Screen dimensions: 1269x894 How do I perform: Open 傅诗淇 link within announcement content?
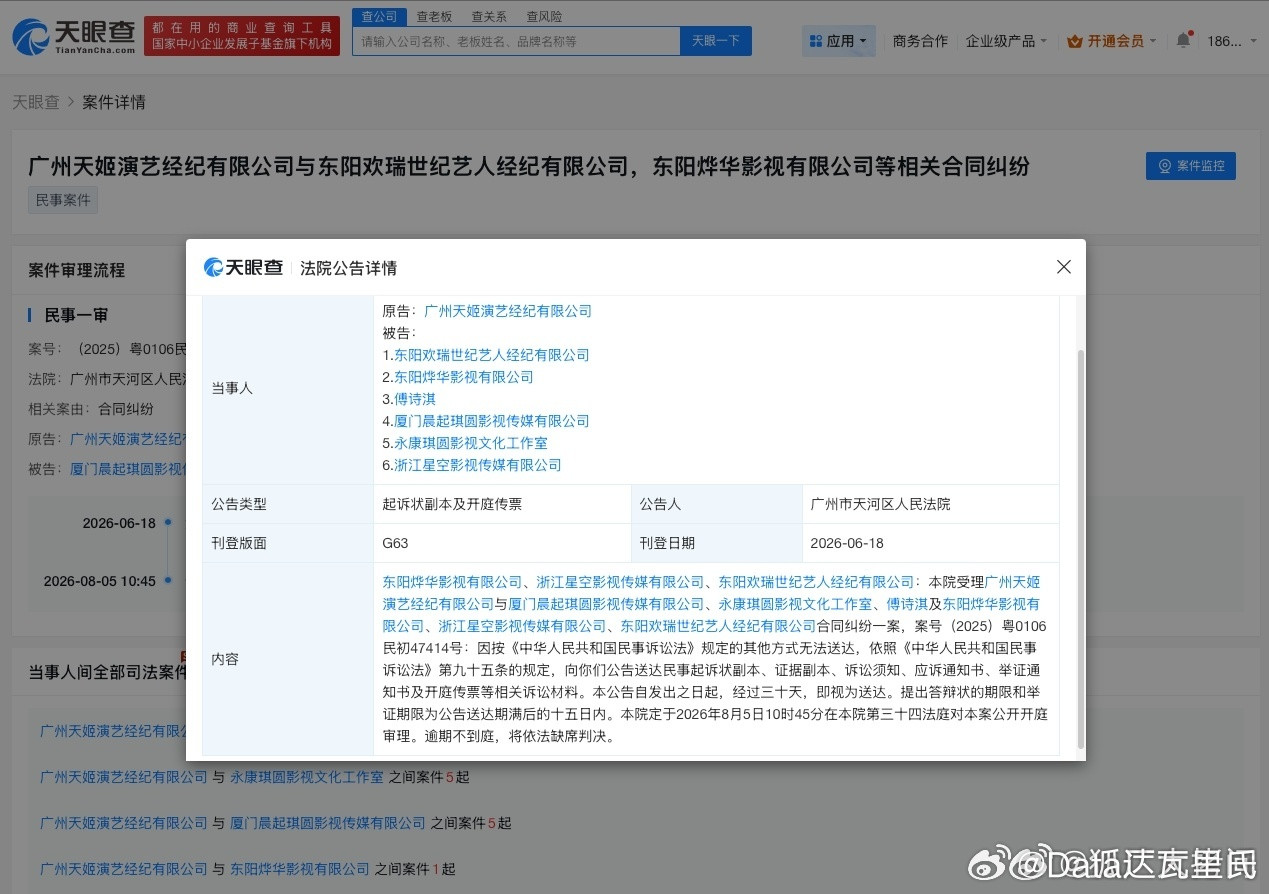(907, 604)
